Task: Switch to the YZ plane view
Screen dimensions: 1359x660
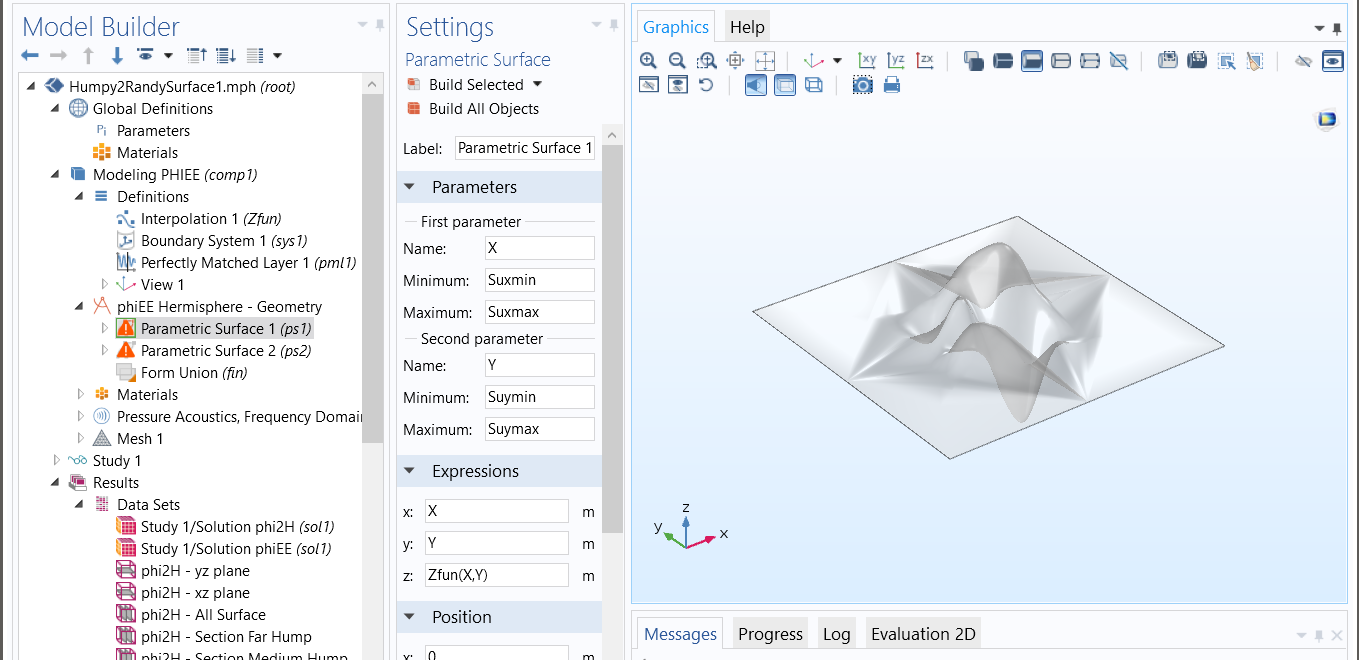Action: [896, 61]
